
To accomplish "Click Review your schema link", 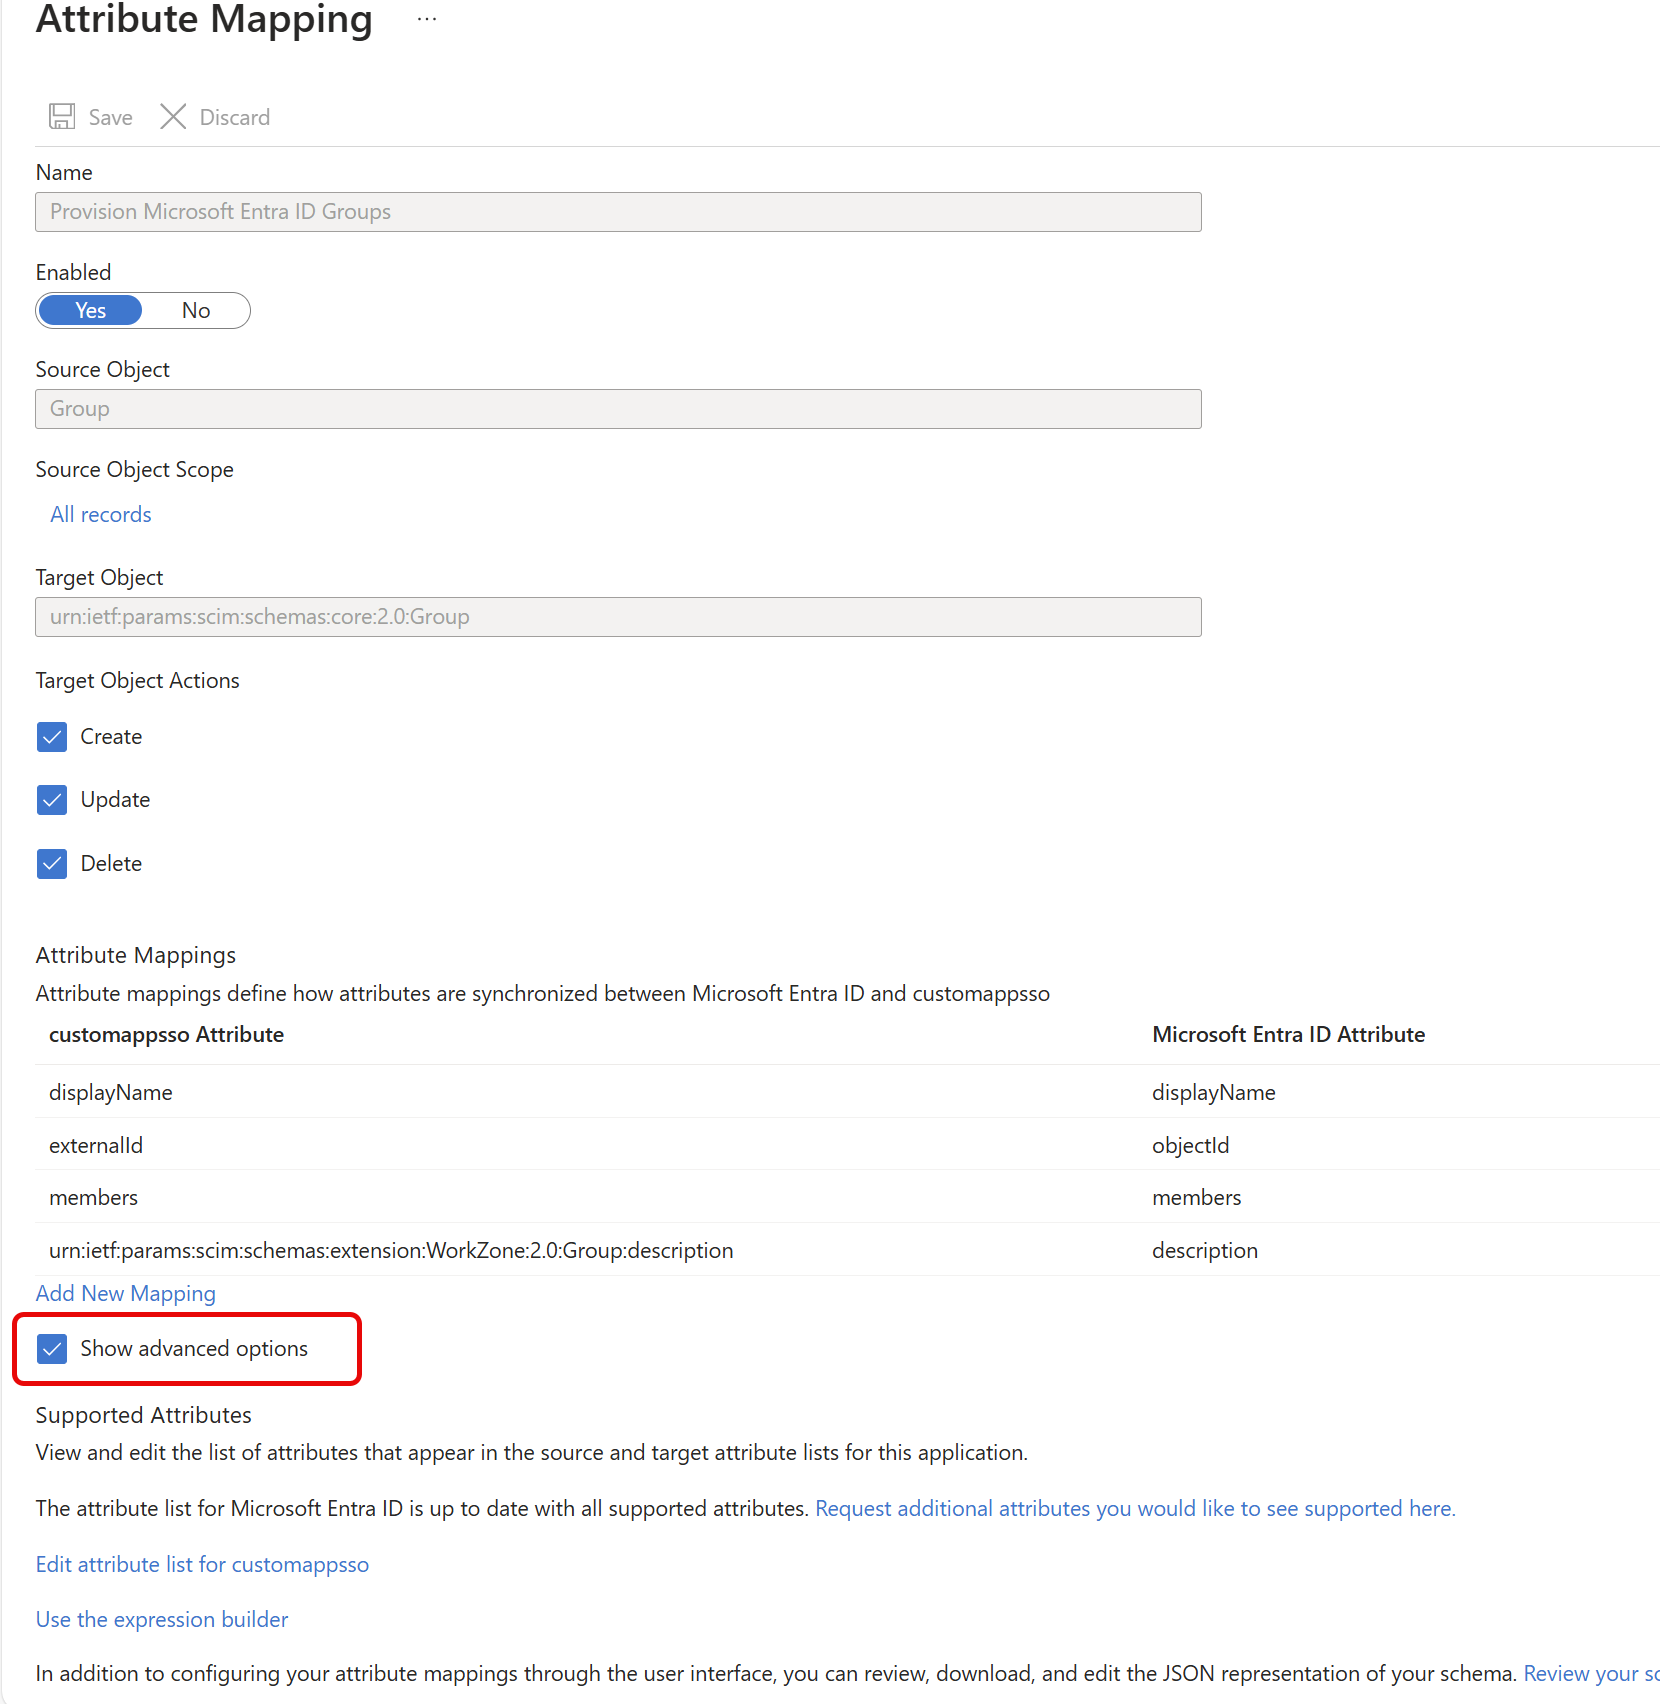I will (1590, 1674).
